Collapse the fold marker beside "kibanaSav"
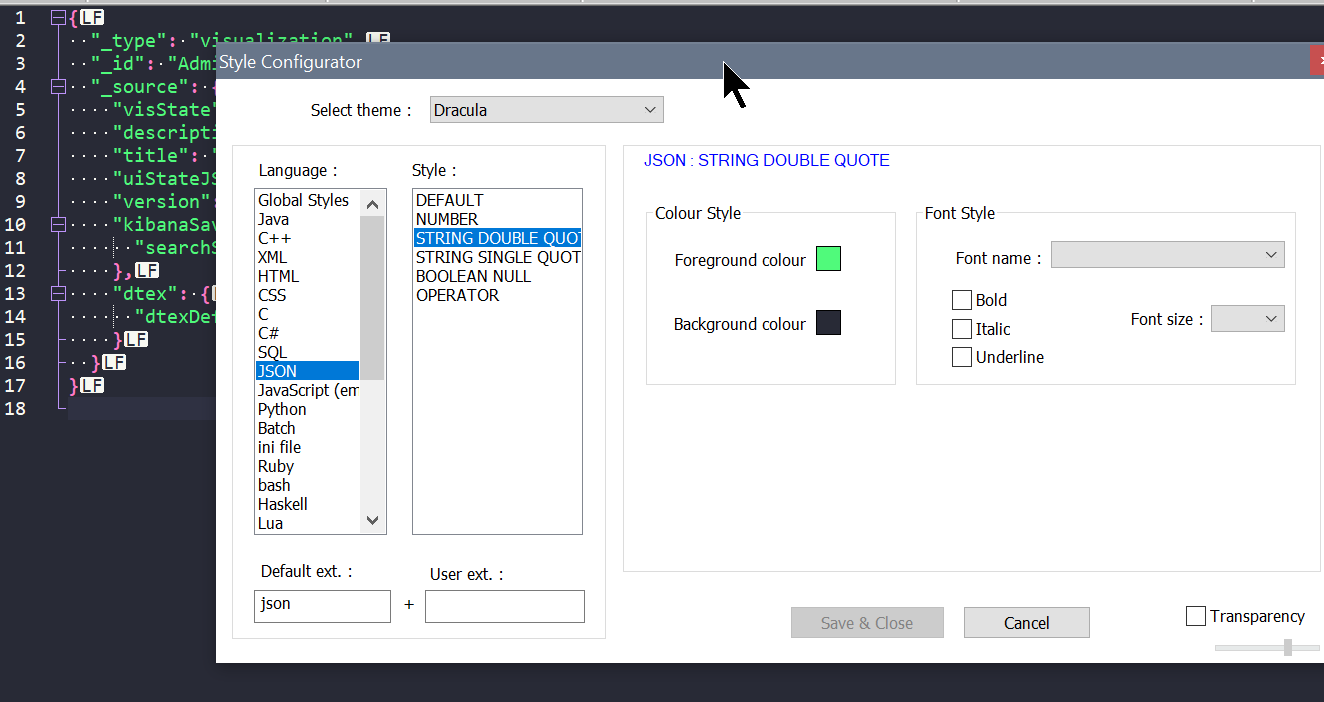This screenshot has width=1324, height=702. 58,224
